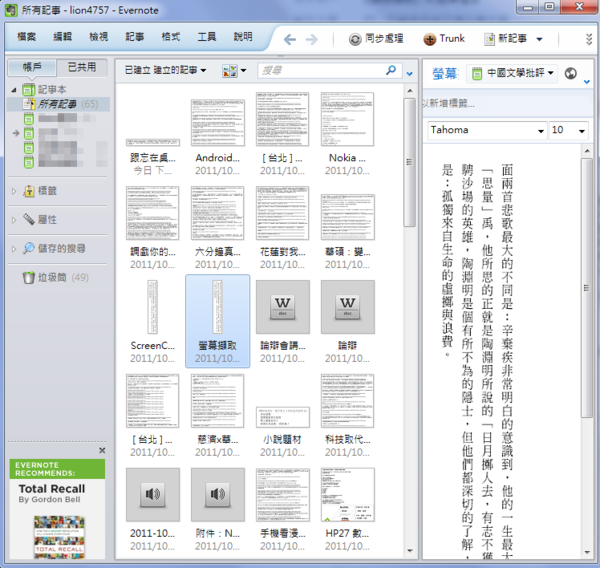Image resolution: width=600 pixels, height=568 pixels.
Task: Open the Tahoma font dropdown
Action: coord(486,130)
